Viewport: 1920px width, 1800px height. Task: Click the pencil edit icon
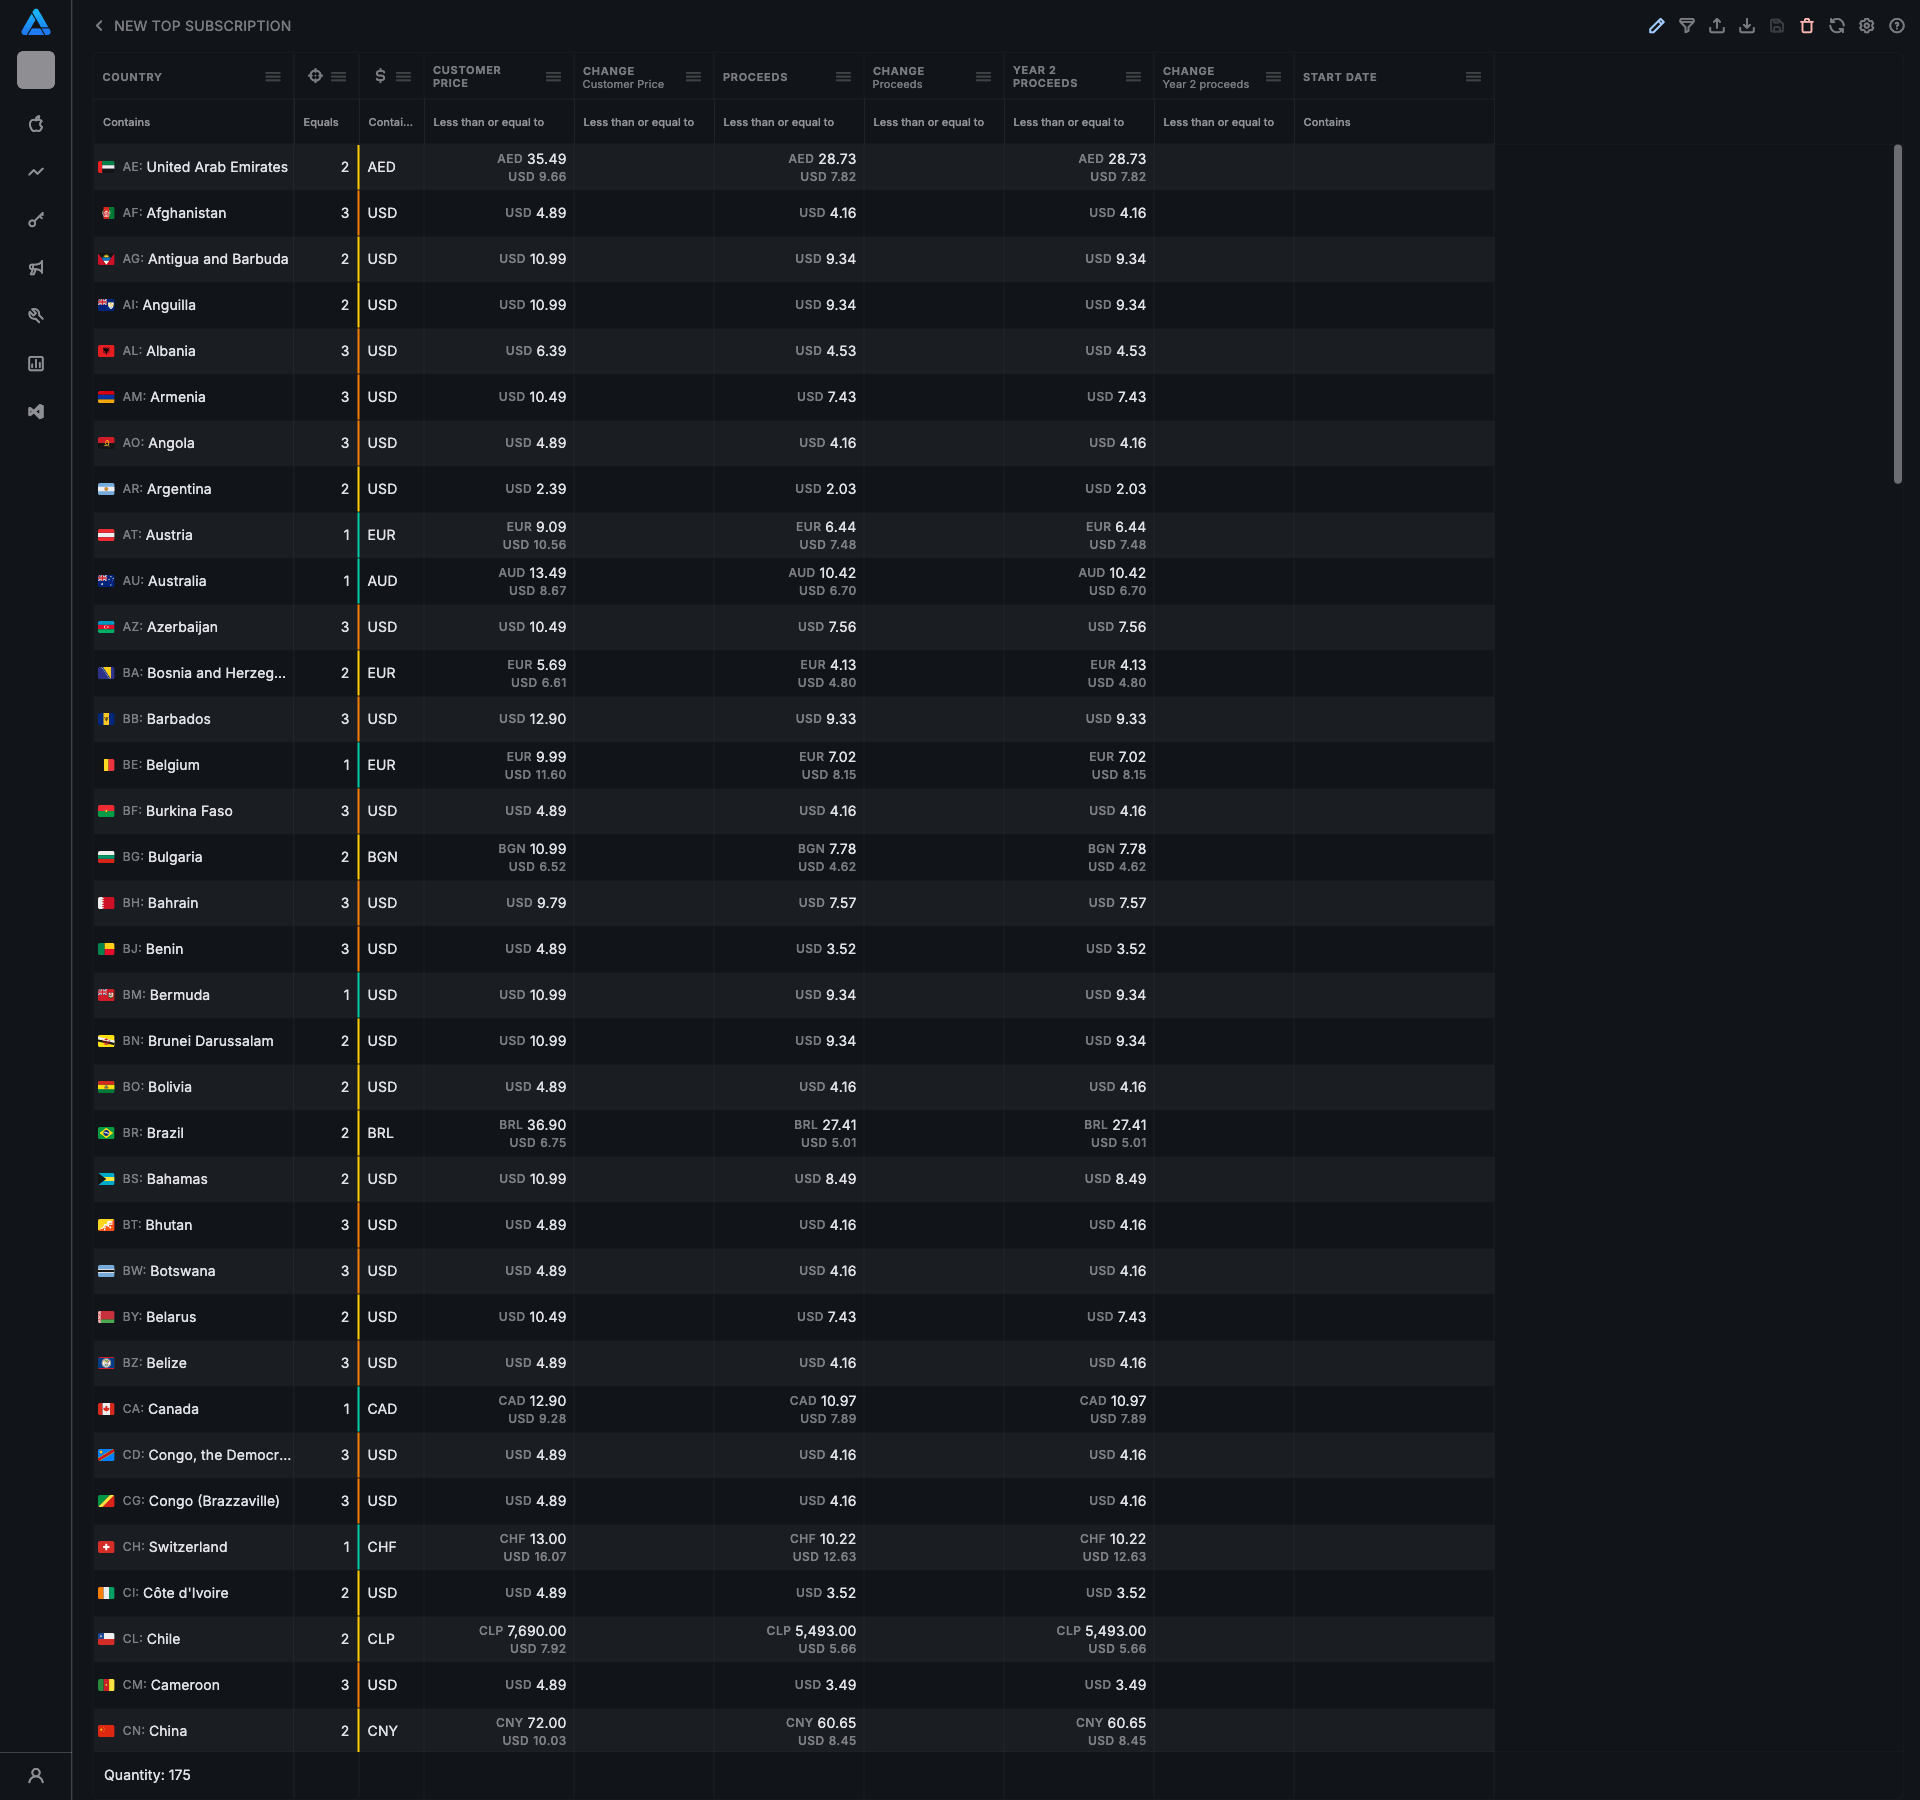click(1656, 26)
